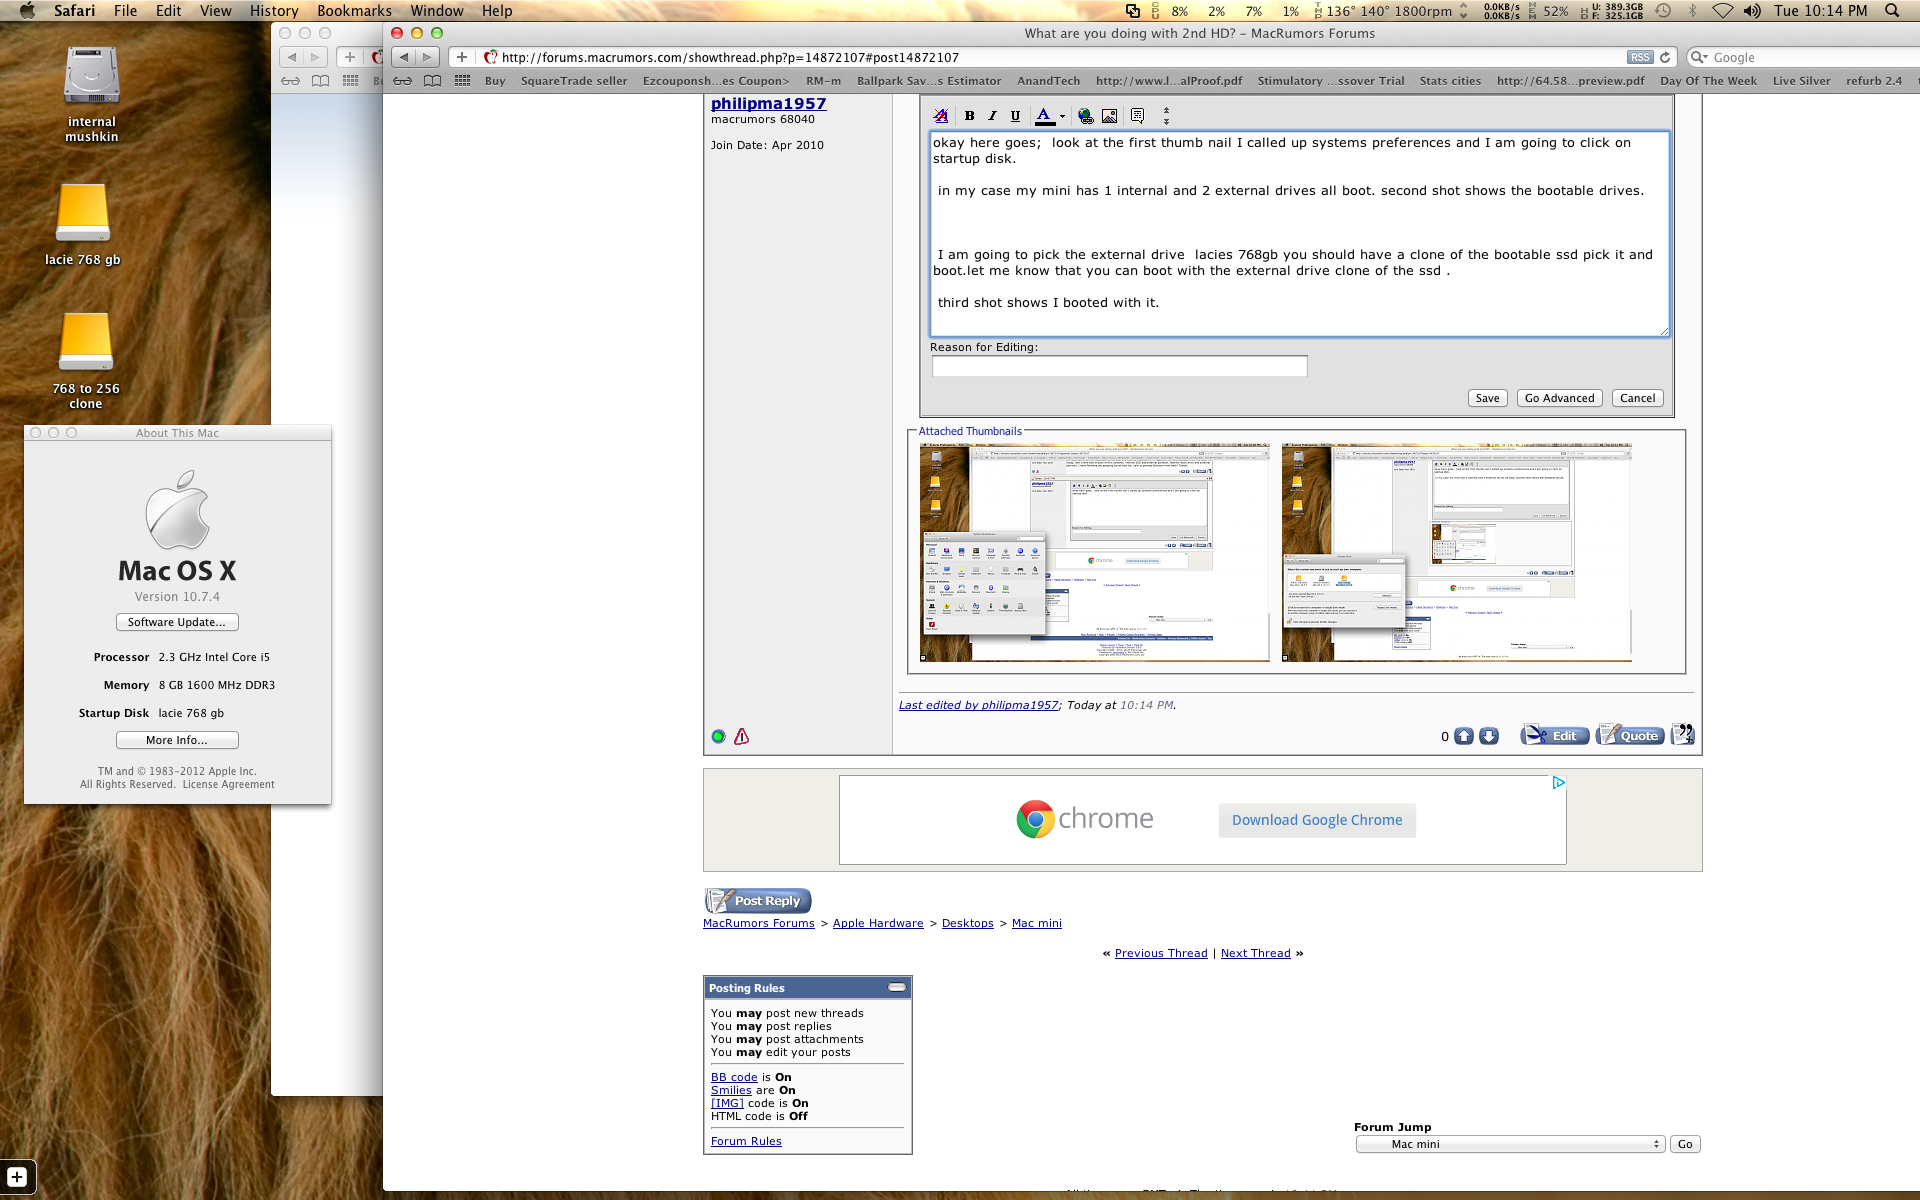Image resolution: width=1920 pixels, height=1200 pixels.
Task: Click More Info button in About This Mac
Action: pos(177,740)
